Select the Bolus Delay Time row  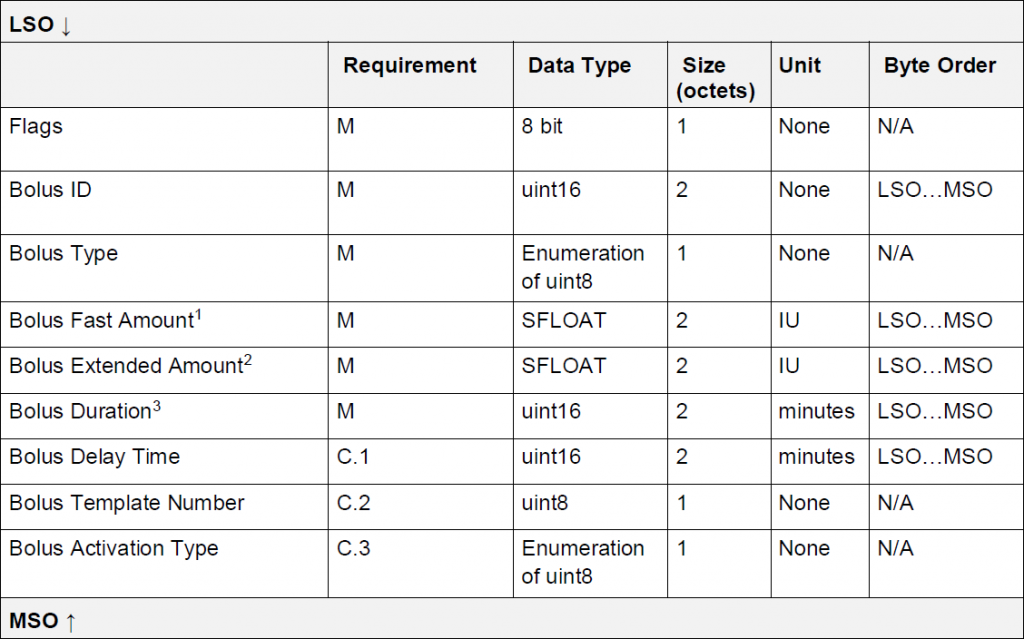(512, 461)
